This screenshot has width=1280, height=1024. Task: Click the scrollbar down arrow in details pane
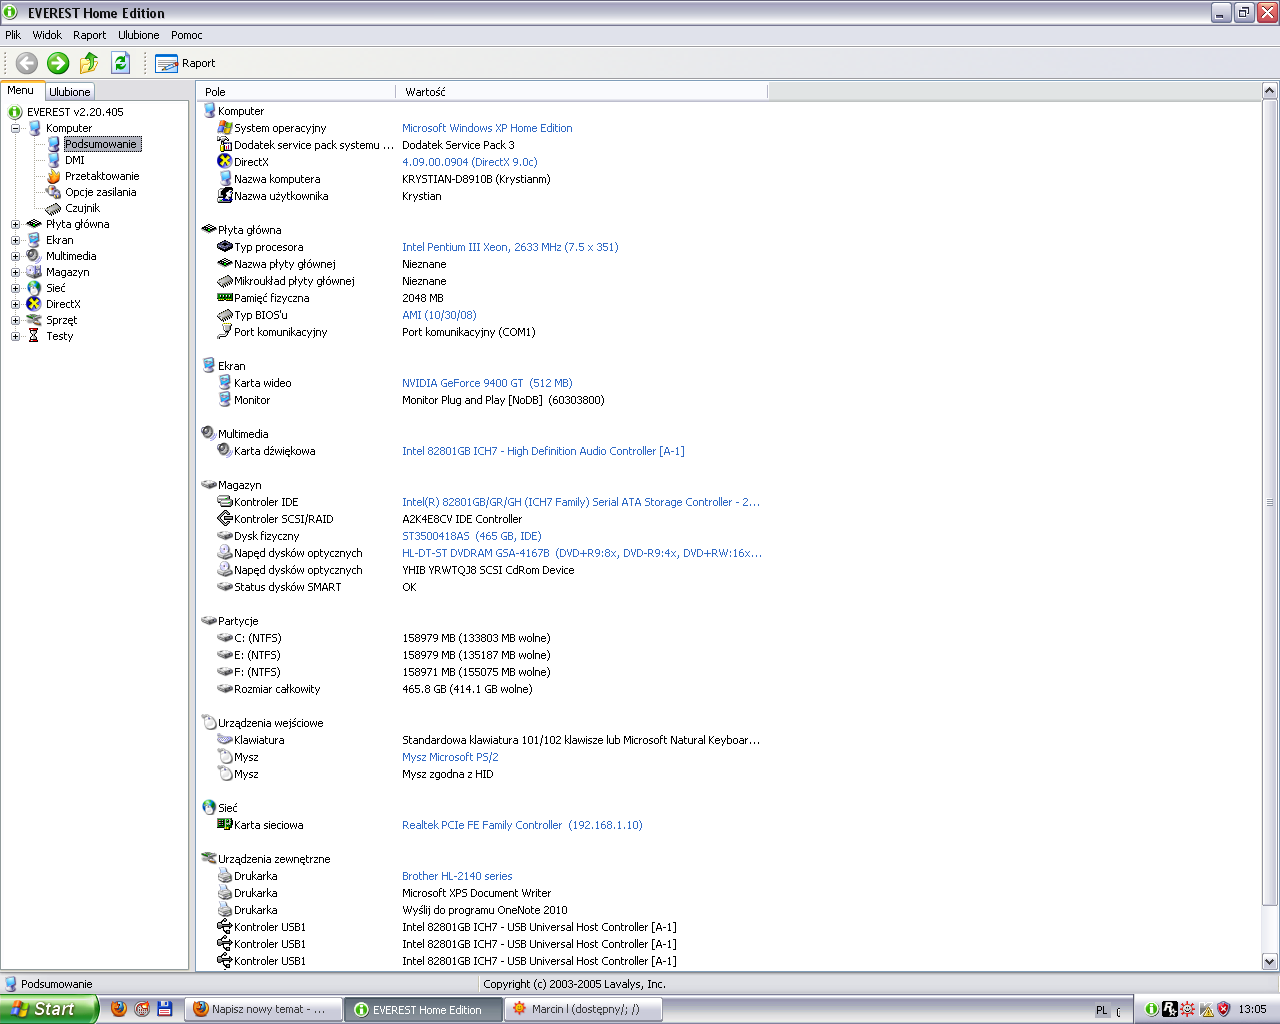click(x=1270, y=961)
